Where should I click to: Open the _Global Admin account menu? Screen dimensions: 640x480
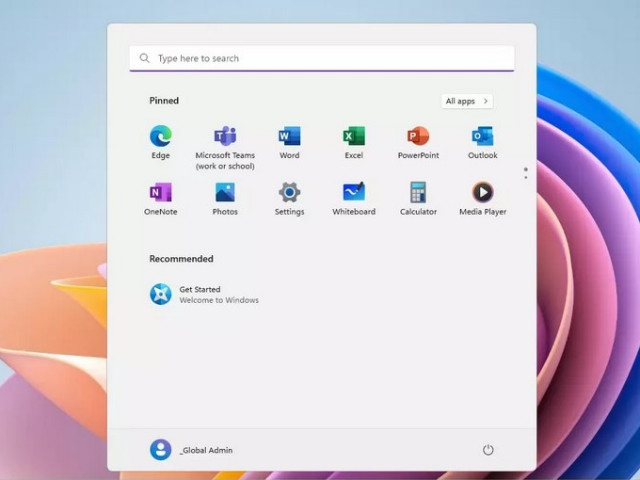pos(191,450)
